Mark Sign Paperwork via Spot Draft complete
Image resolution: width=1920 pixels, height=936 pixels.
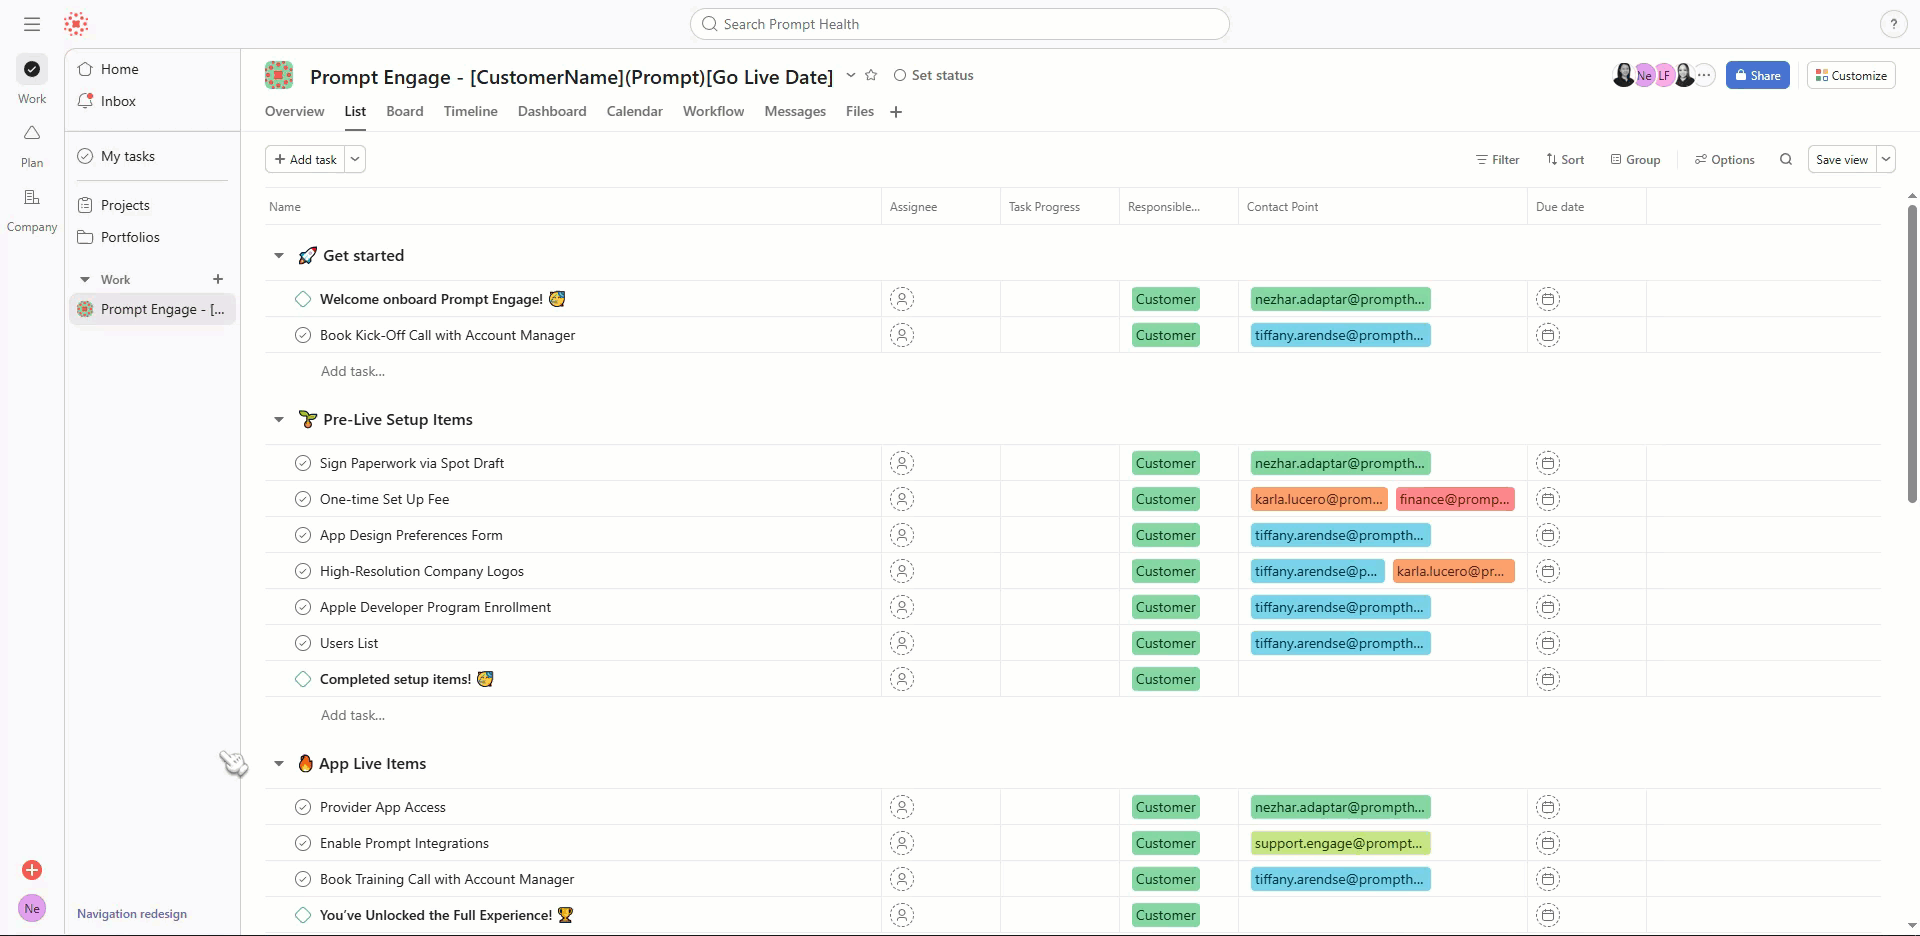click(x=303, y=463)
